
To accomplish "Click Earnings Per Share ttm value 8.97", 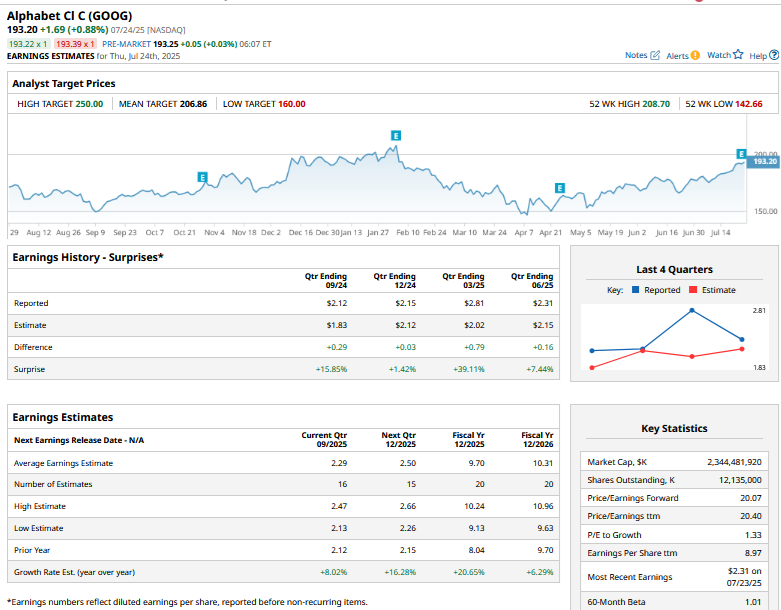I will pos(753,553).
